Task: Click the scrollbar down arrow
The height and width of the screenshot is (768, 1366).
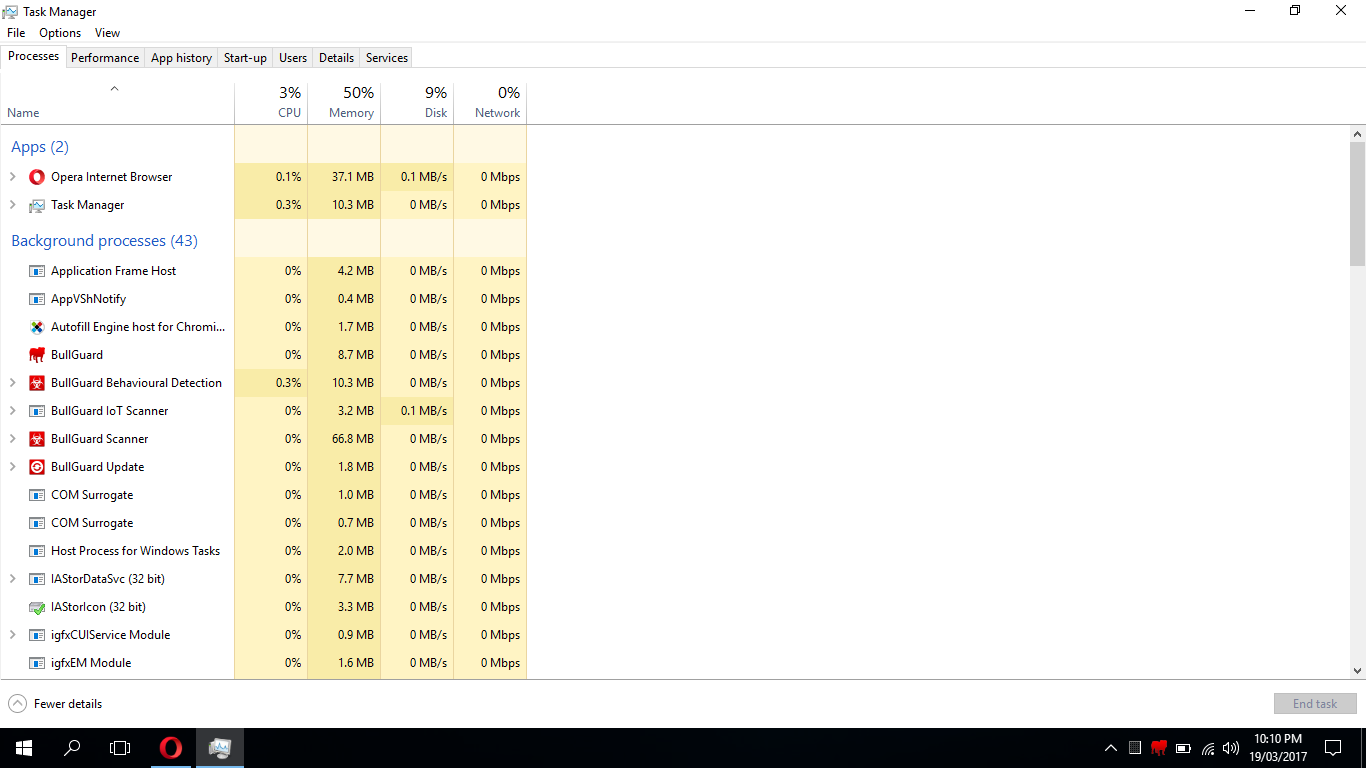Action: (1357, 671)
